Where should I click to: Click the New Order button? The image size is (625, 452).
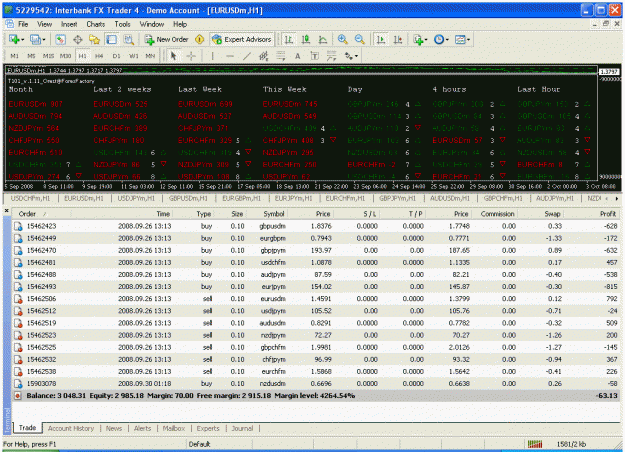coord(167,39)
